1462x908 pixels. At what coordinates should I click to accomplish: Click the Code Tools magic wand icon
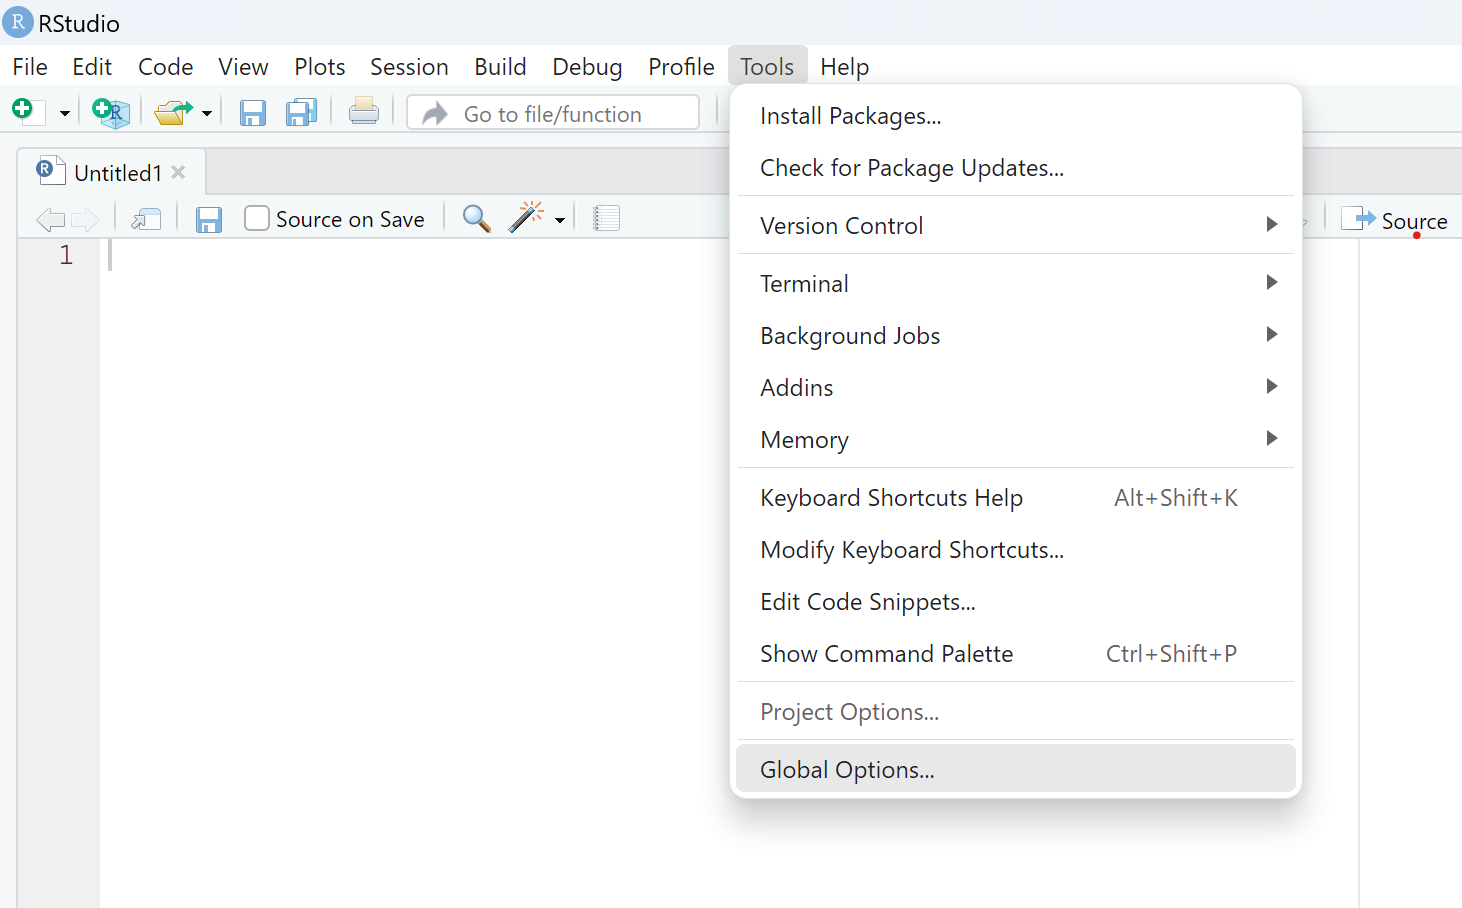tap(526, 217)
